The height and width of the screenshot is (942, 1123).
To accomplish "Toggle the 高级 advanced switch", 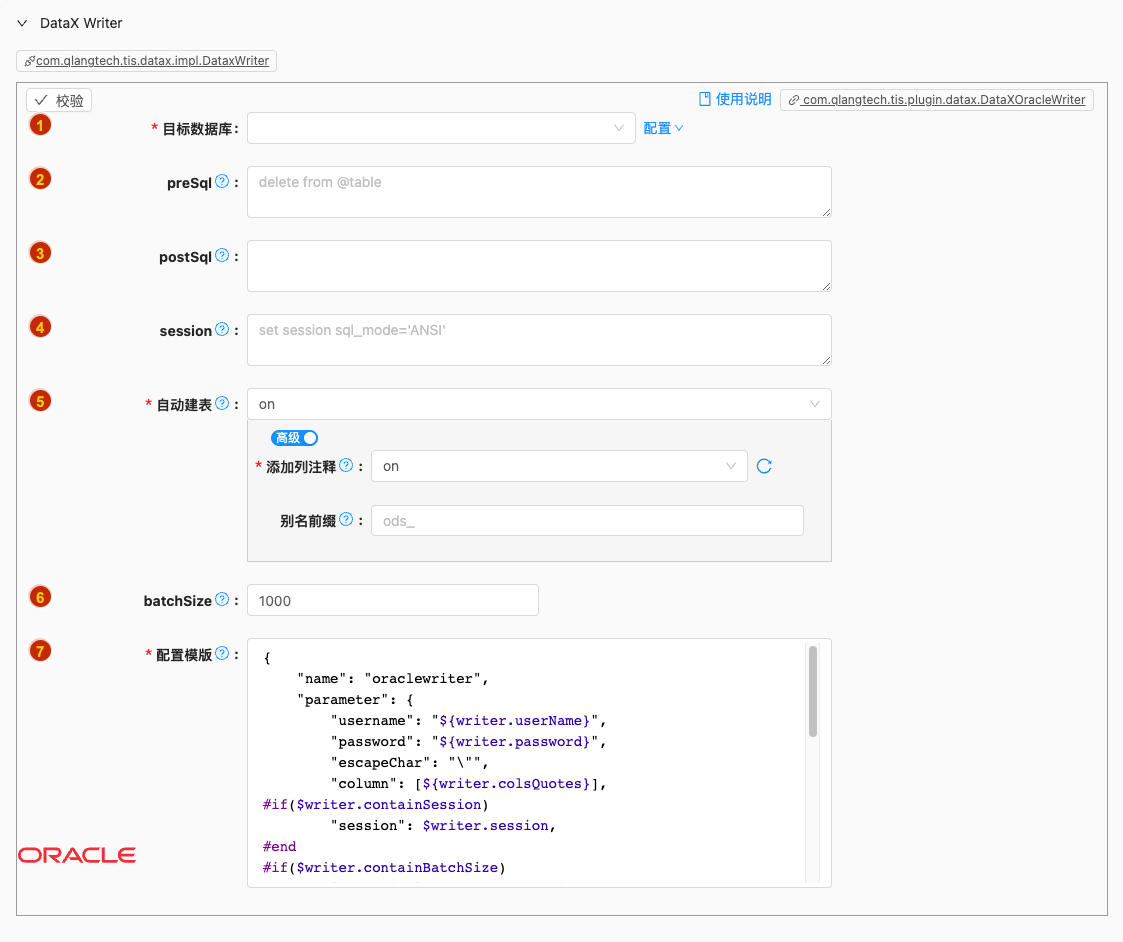I will [295, 438].
